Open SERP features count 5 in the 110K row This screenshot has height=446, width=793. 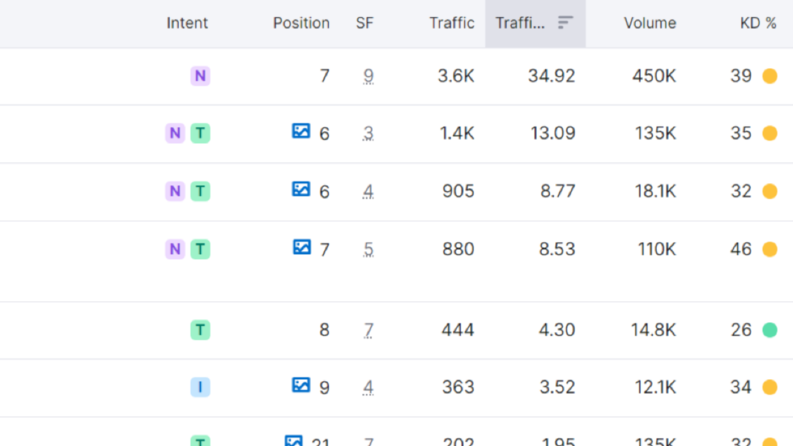click(368, 249)
